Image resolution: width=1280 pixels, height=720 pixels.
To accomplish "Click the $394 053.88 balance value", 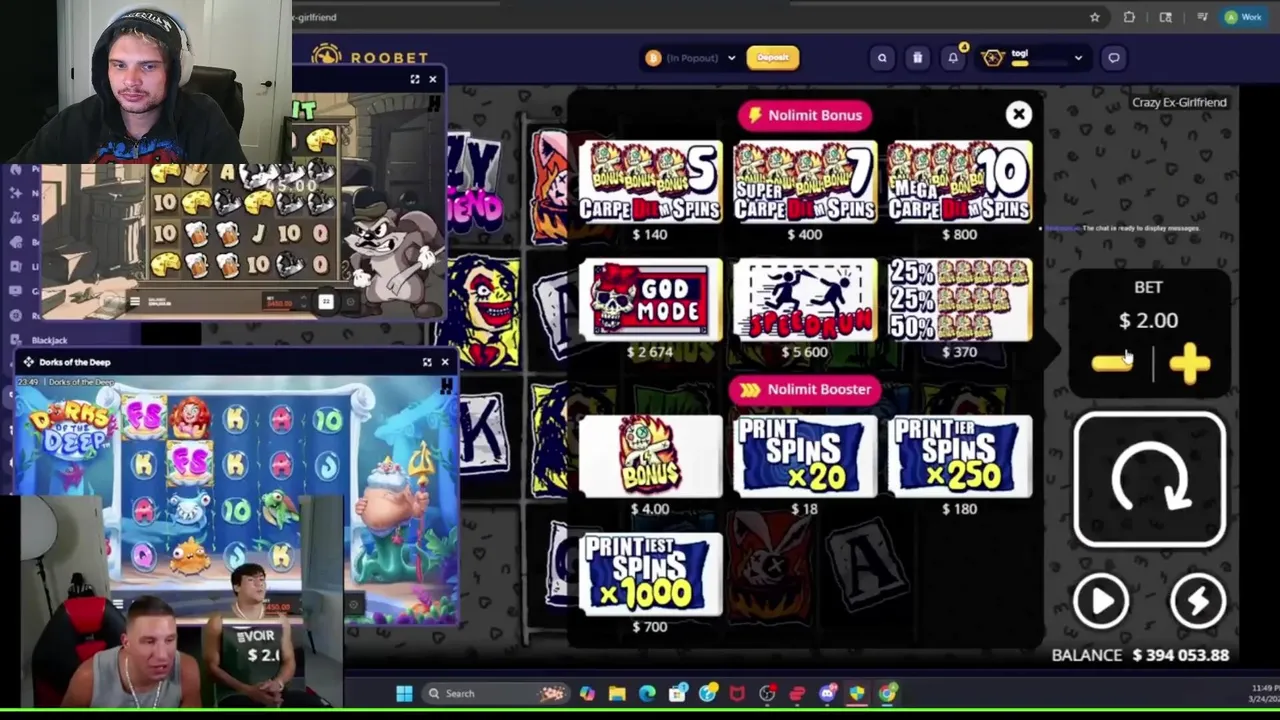I will (1181, 655).
